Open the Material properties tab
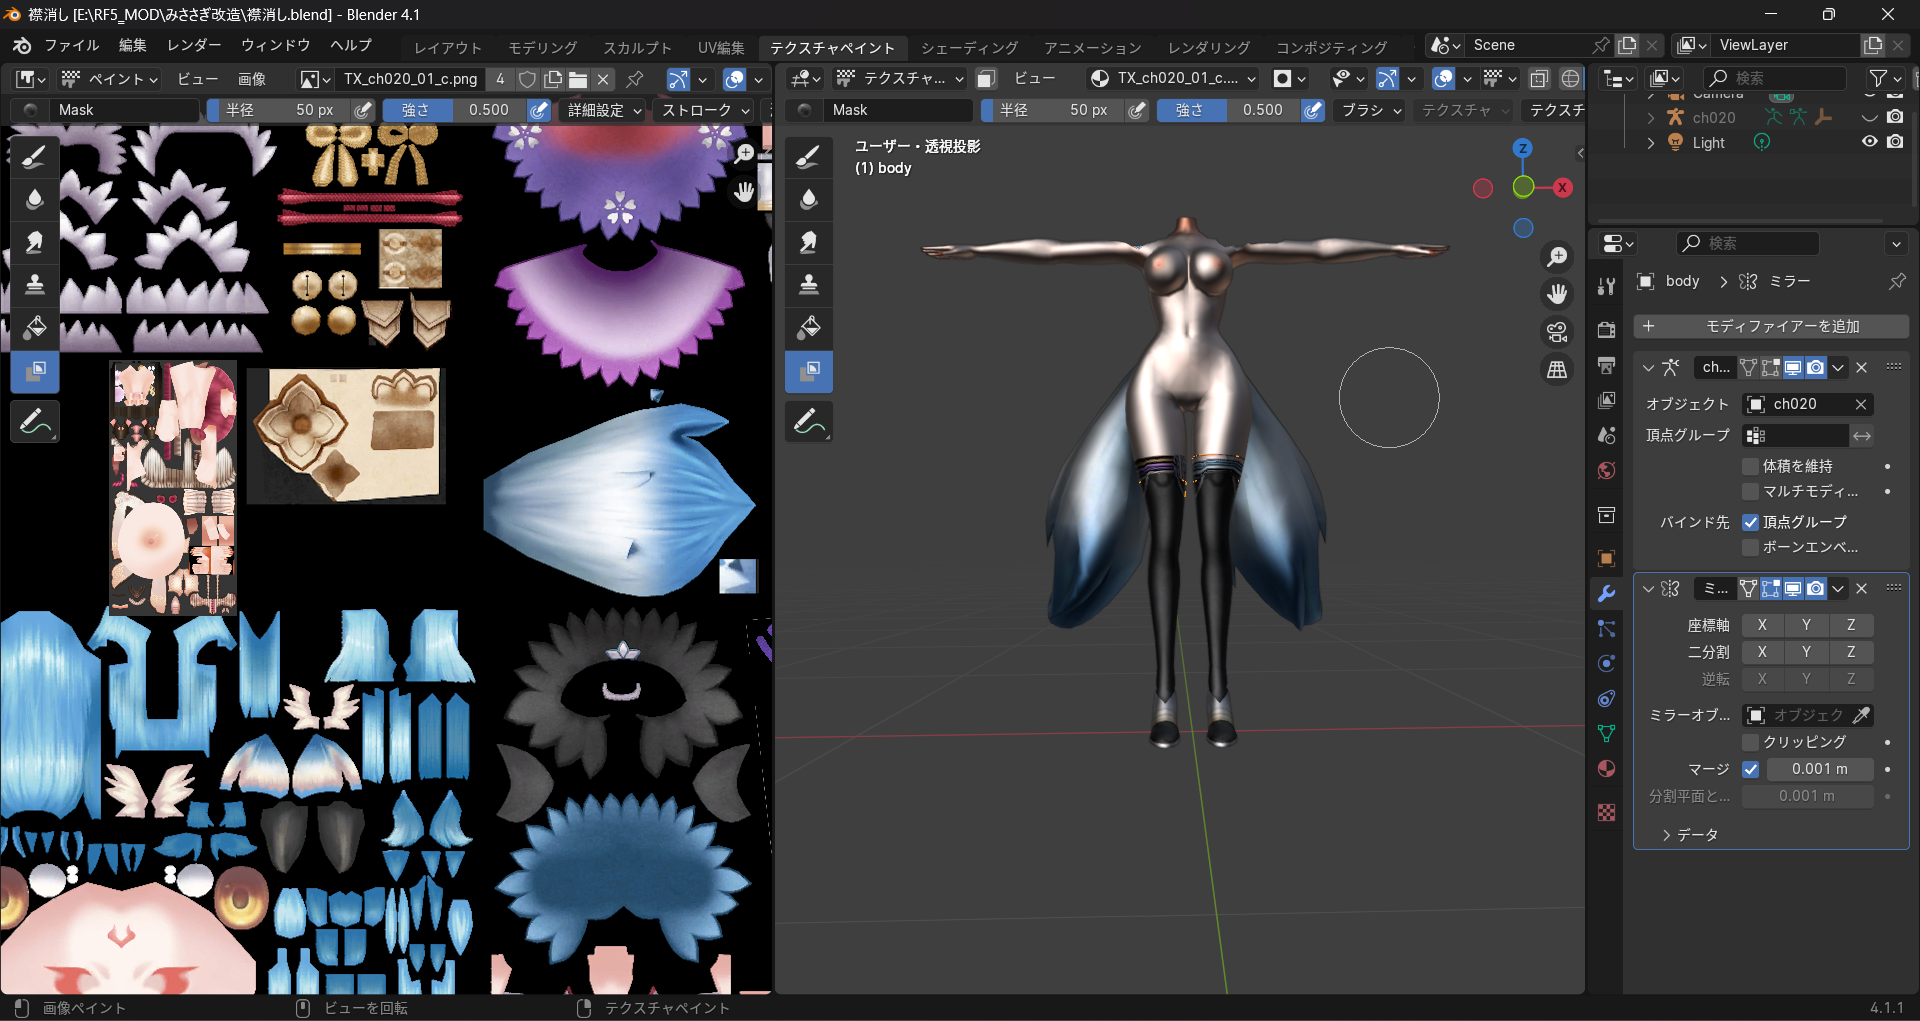This screenshot has width=1920, height=1021. tap(1606, 768)
